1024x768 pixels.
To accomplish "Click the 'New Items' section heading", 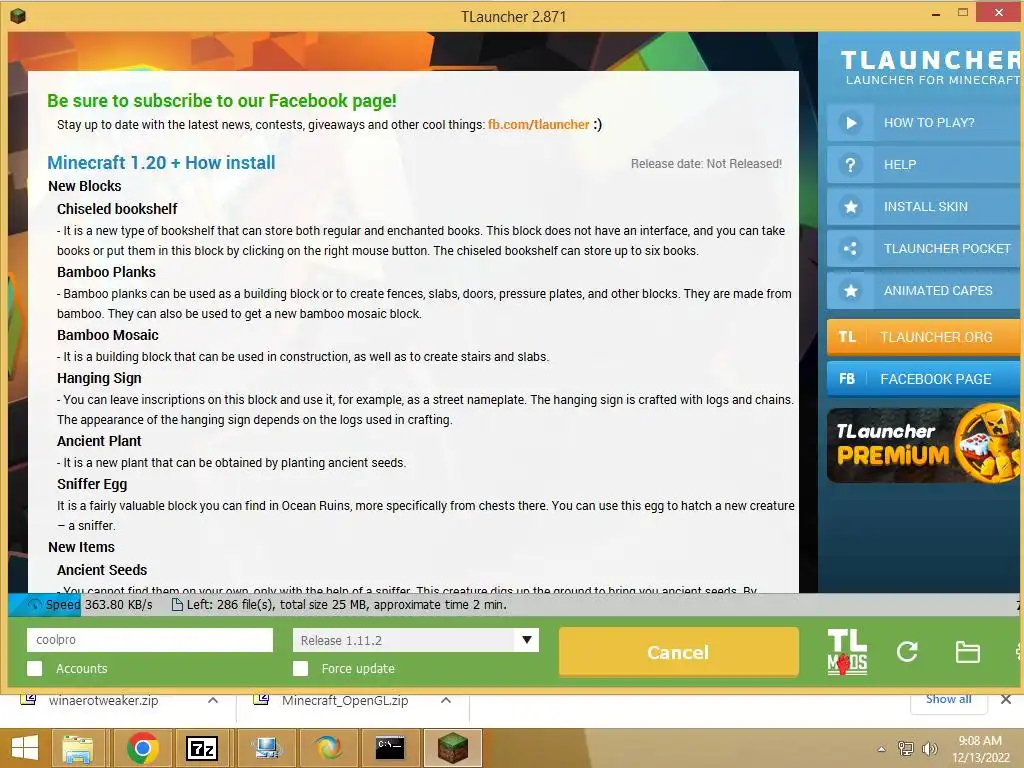I will [x=82, y=547].
